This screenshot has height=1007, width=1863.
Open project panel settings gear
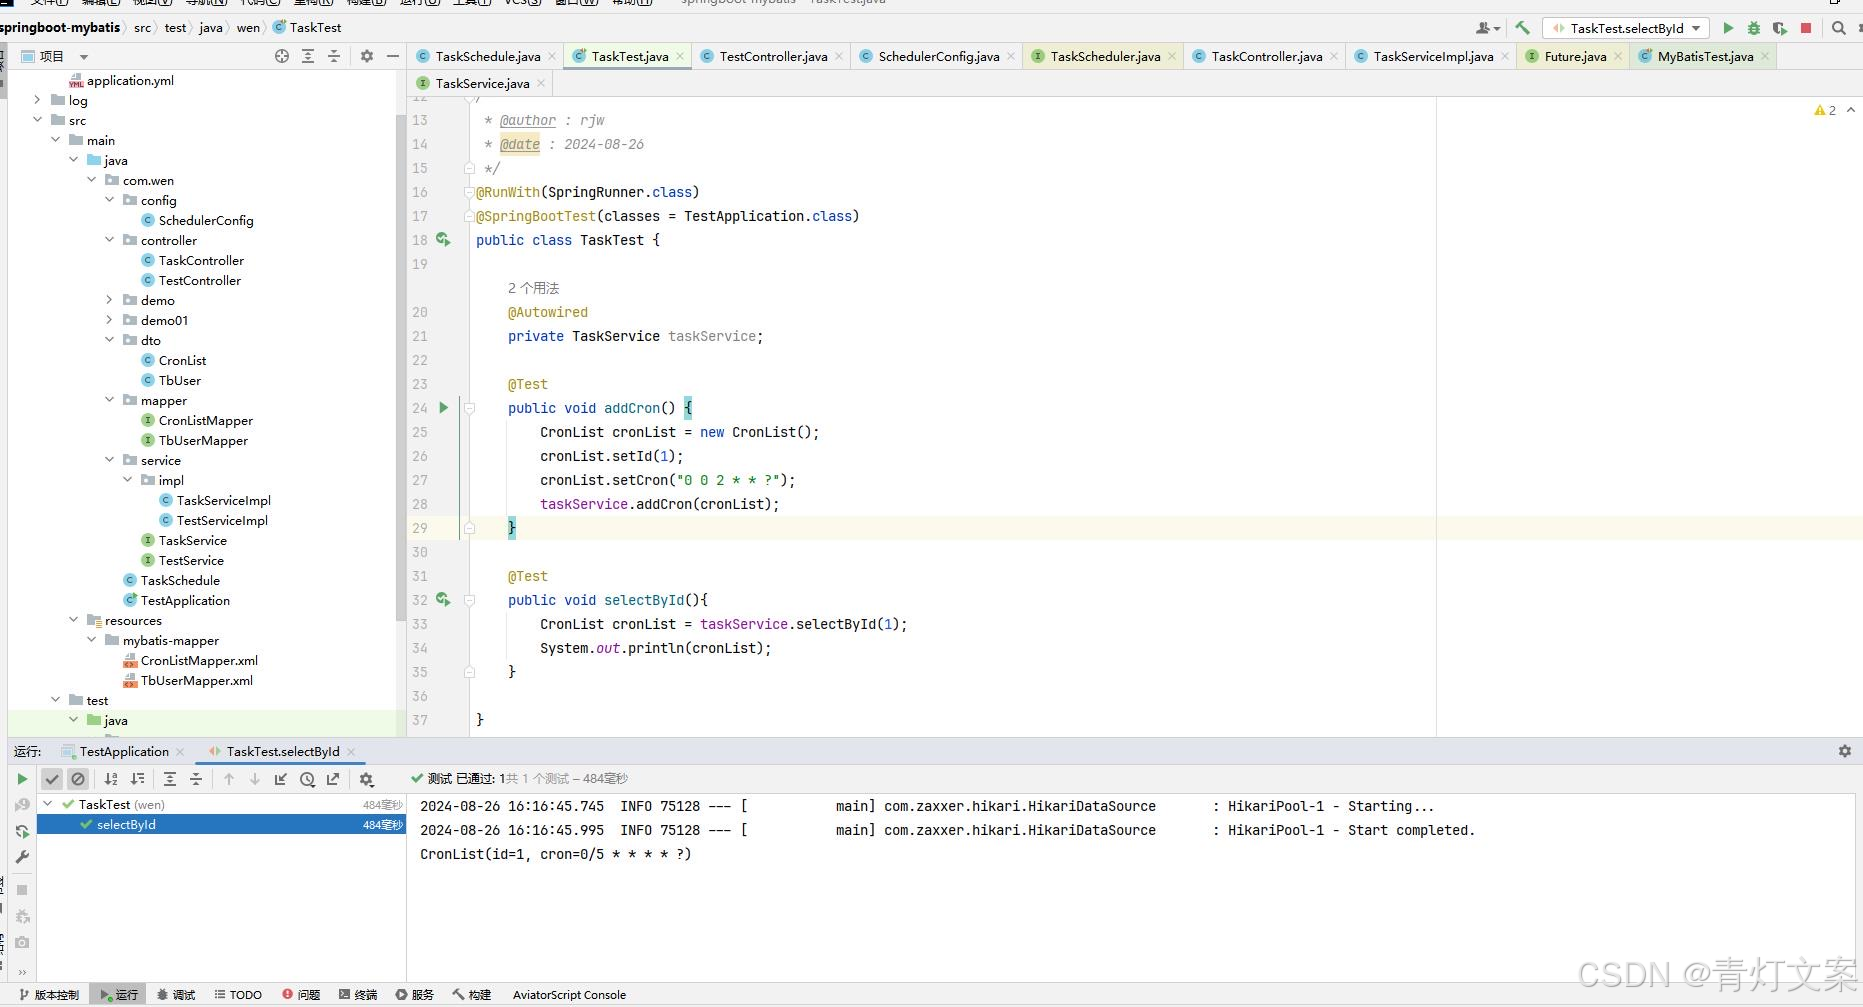[x=366, y=56]
